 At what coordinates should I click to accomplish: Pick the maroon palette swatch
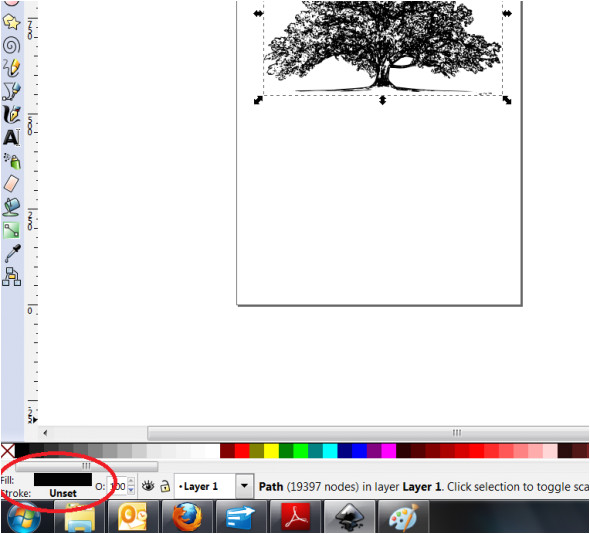227,451
